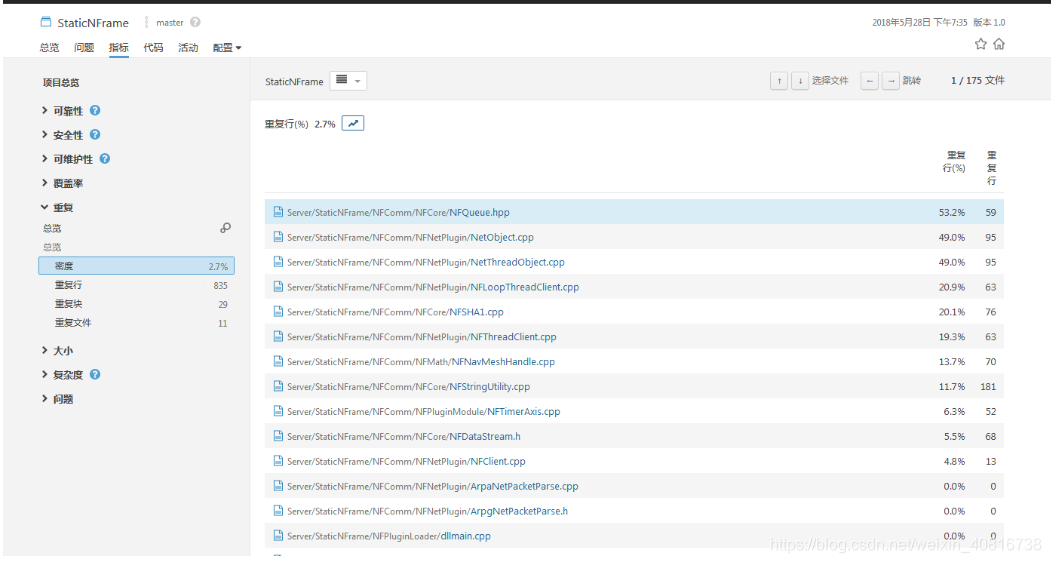This screenshot has width=1051, height=563.
Task: Open the 配置 dropdown menu
Action: 227,48
